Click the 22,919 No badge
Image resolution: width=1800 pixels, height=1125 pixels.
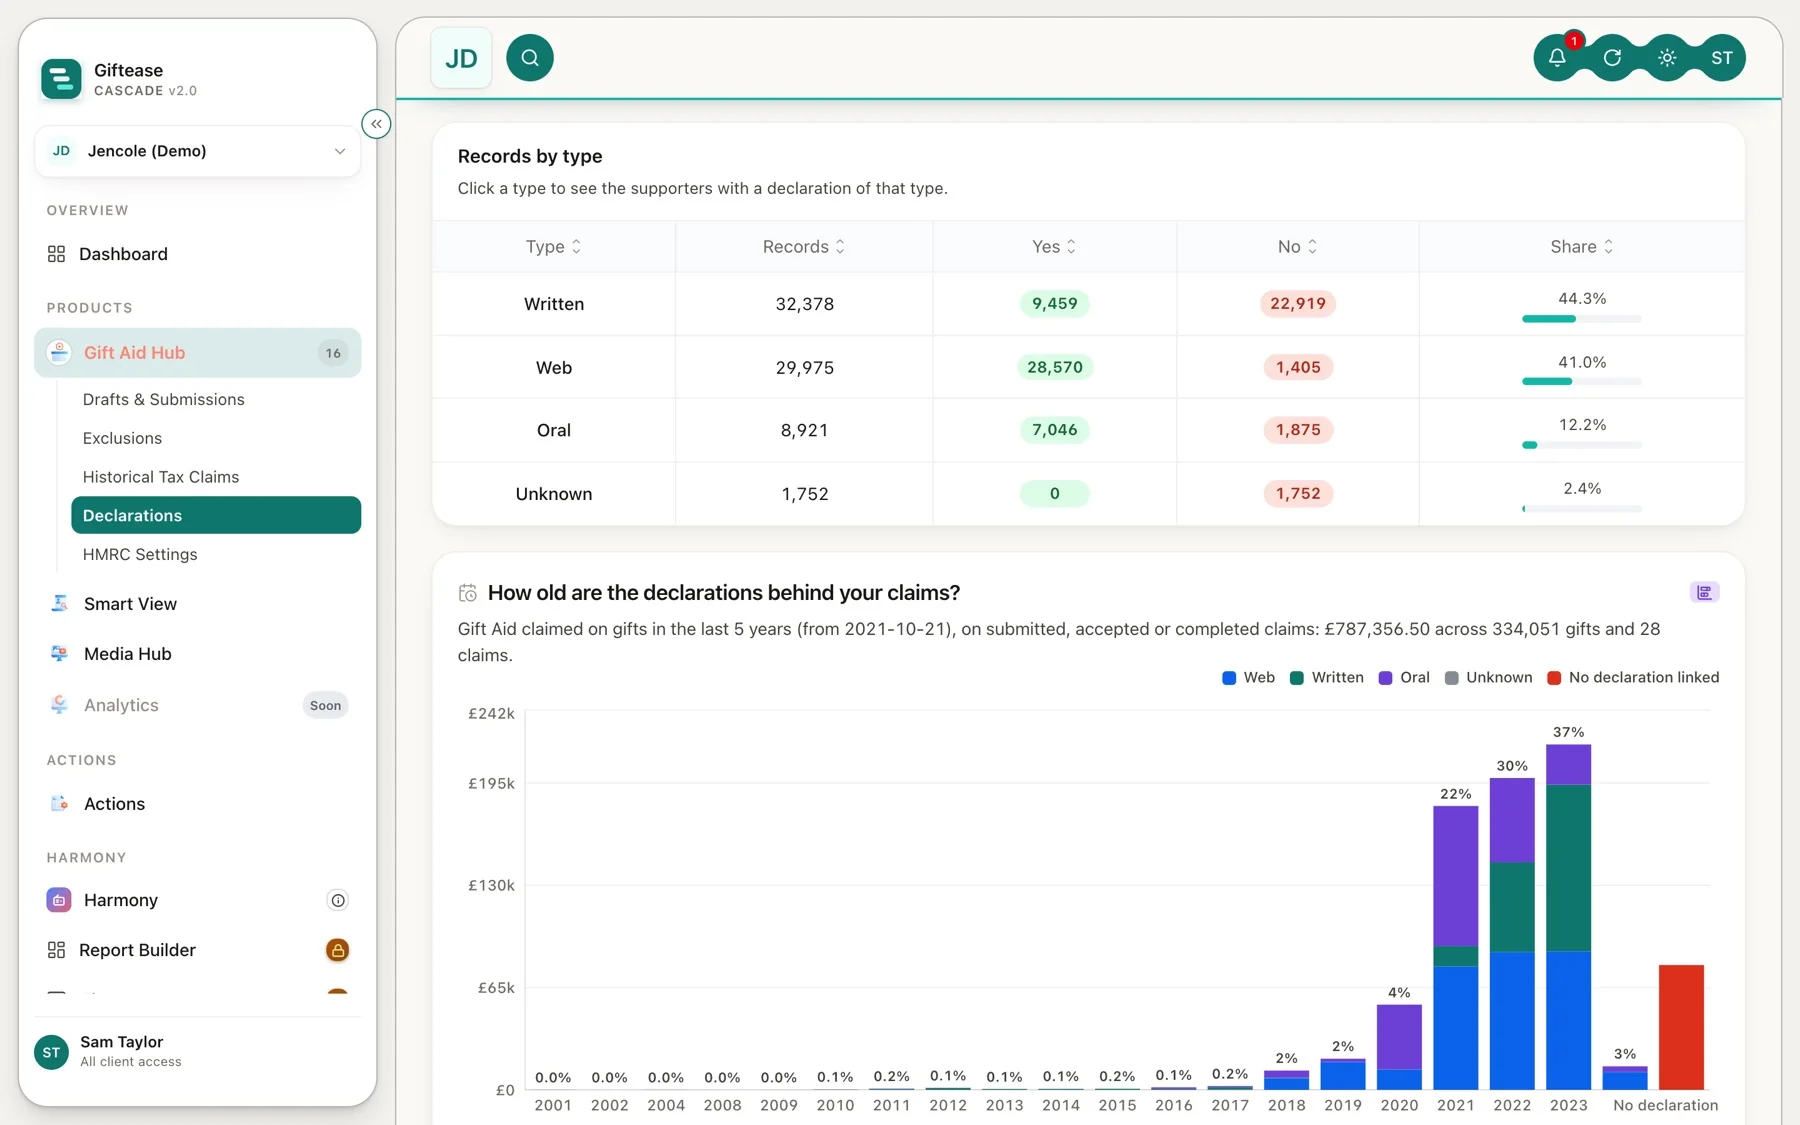tap(1297, 304)
